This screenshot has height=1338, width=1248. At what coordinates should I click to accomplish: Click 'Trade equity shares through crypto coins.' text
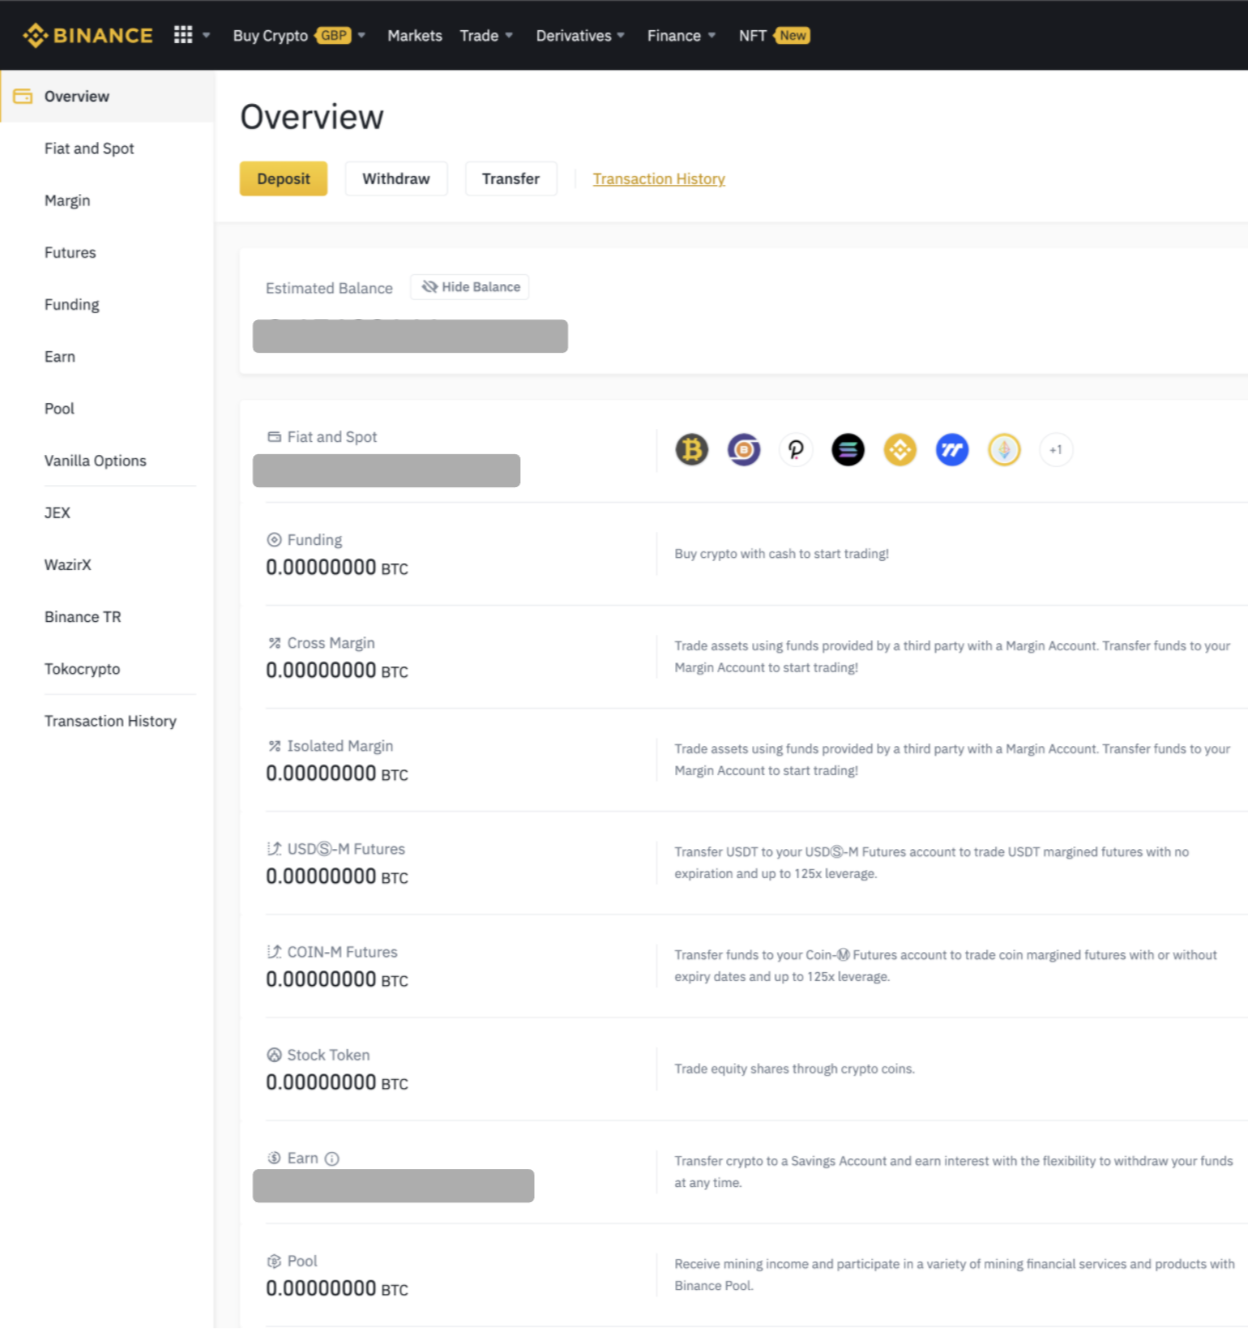tap(794, 1068)
